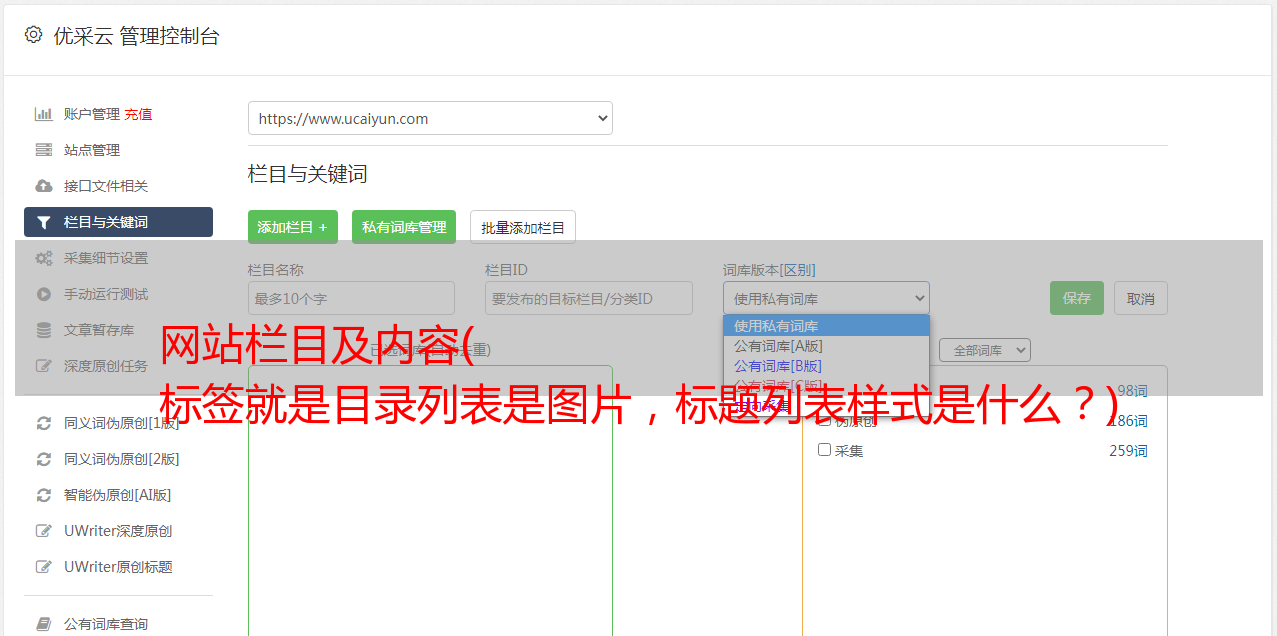Click the green 保存 button
This screenshot has height=636, width=1277.
1077,298
